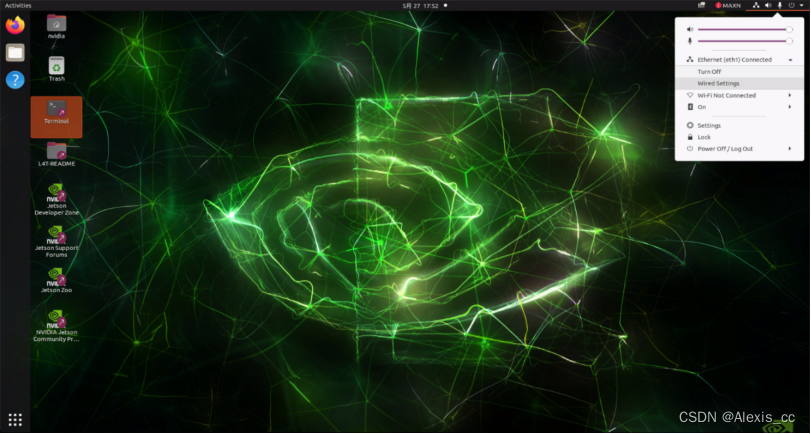Select the Jetson Developer Zone shortcut

coord(56,200)
